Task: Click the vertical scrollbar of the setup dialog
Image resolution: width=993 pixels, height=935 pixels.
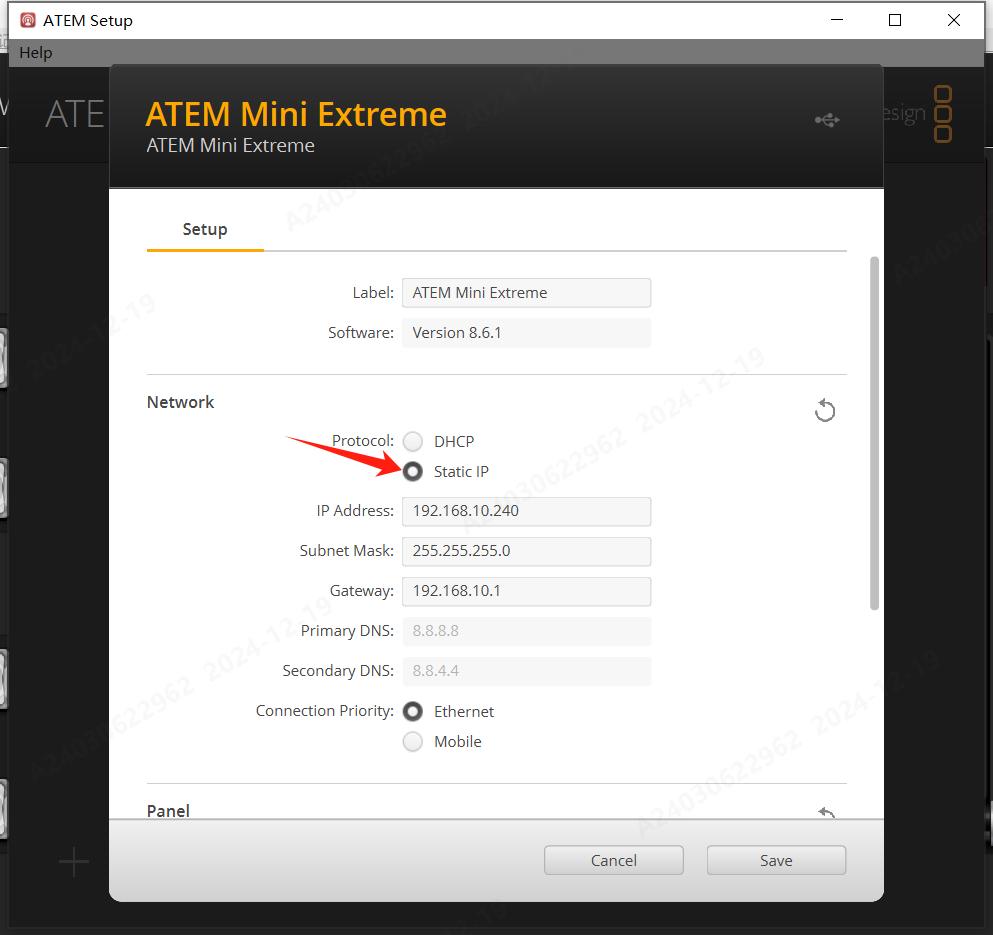Action: [874, 433]
